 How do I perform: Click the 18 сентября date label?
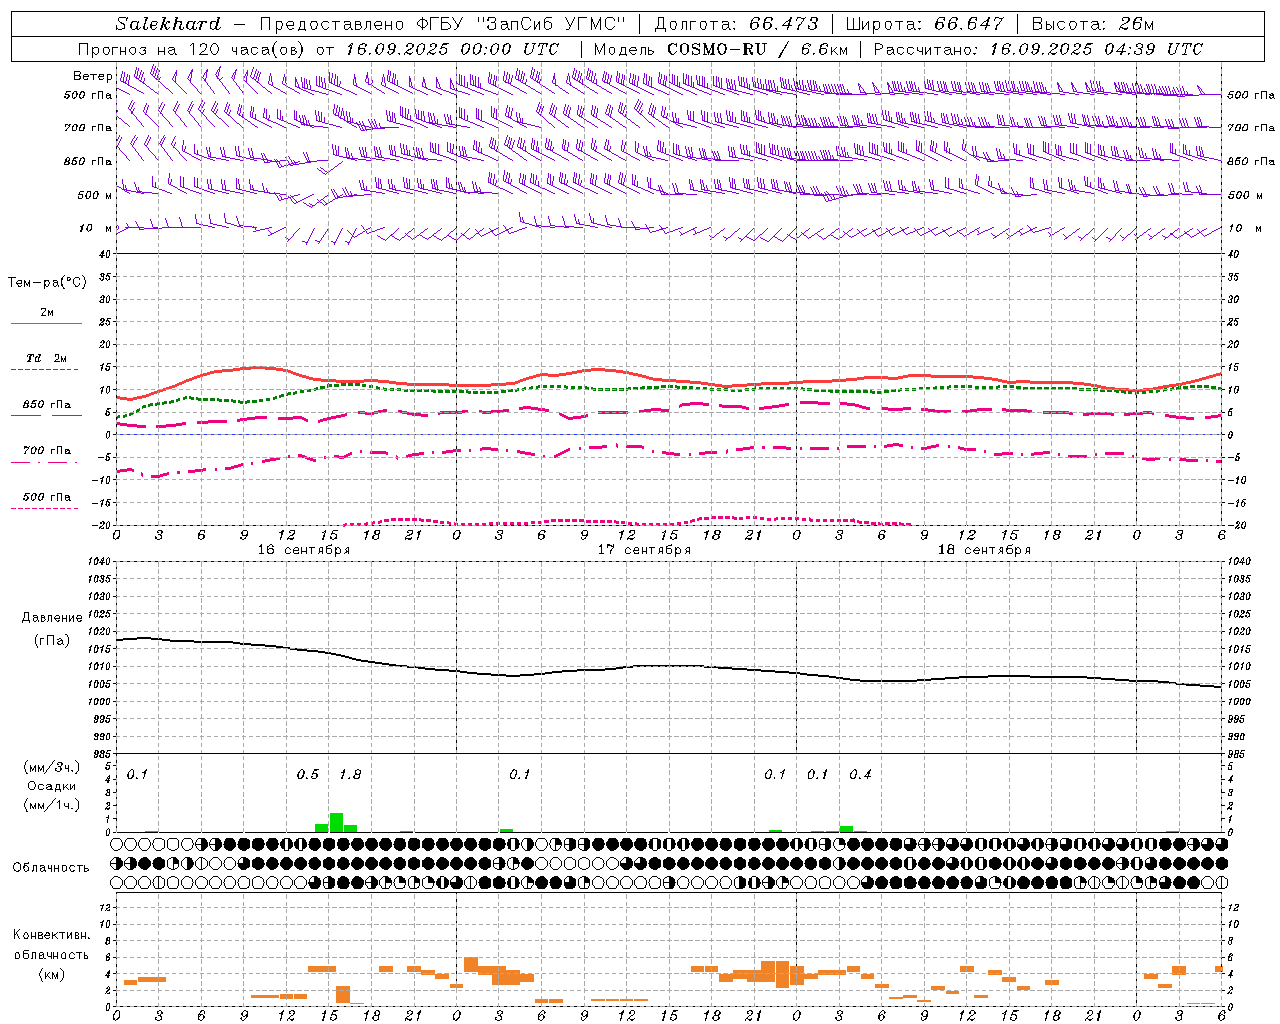click(984, 550)
